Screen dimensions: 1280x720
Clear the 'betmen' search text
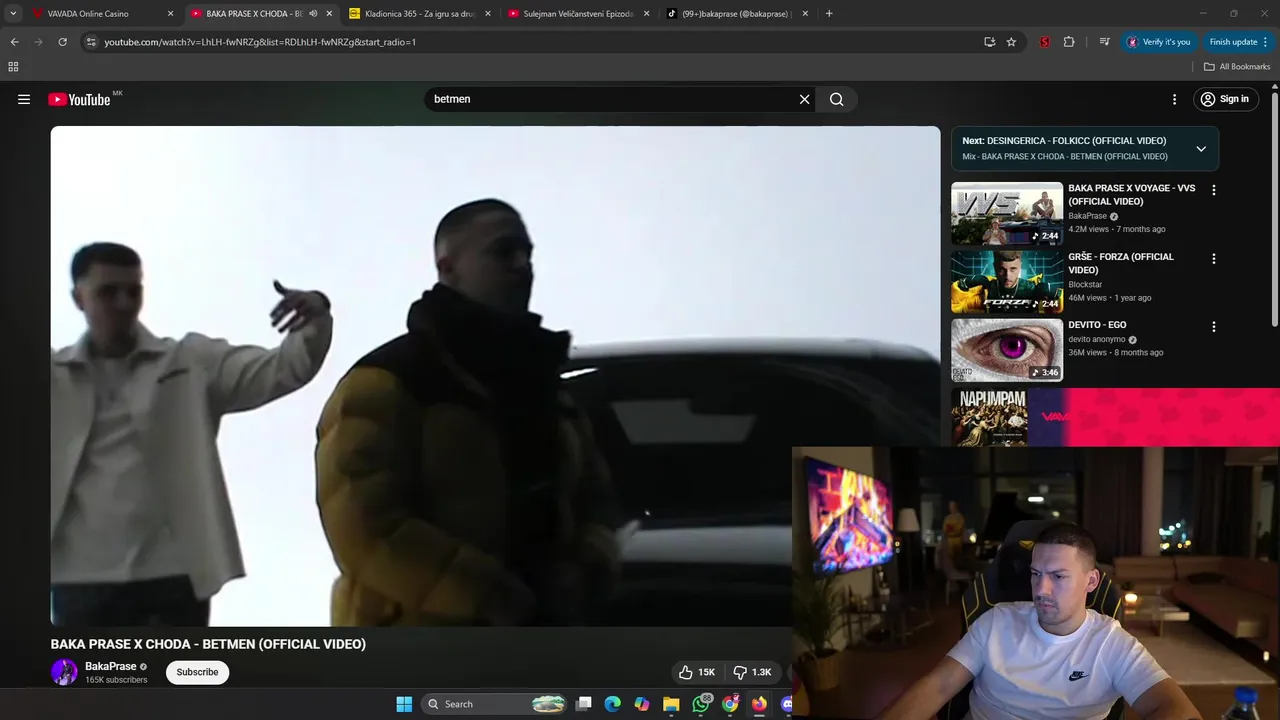(x=804, y=99)
